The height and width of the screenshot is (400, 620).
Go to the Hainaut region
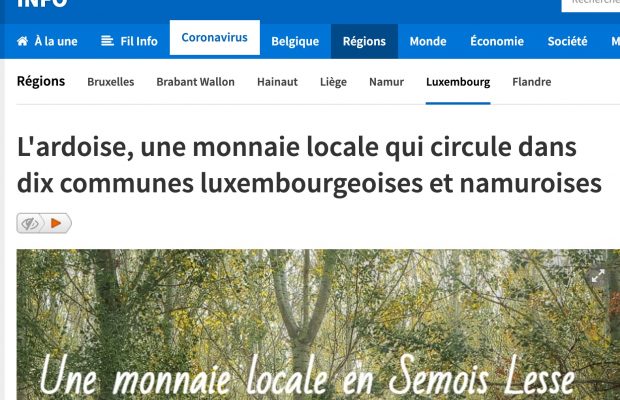[277, 82]
